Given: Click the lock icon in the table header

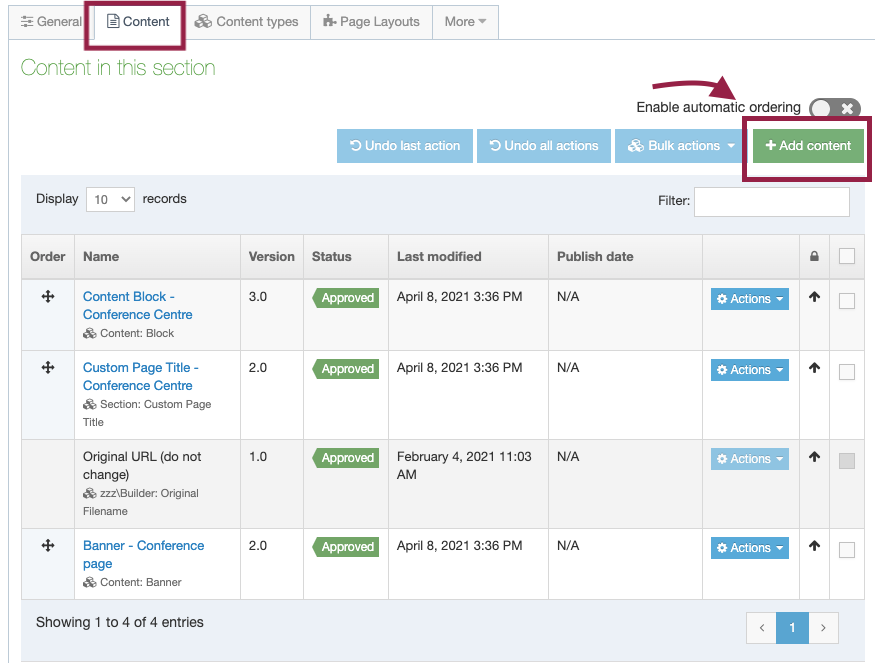Looking at the screenshot, I should pos(814,256).
